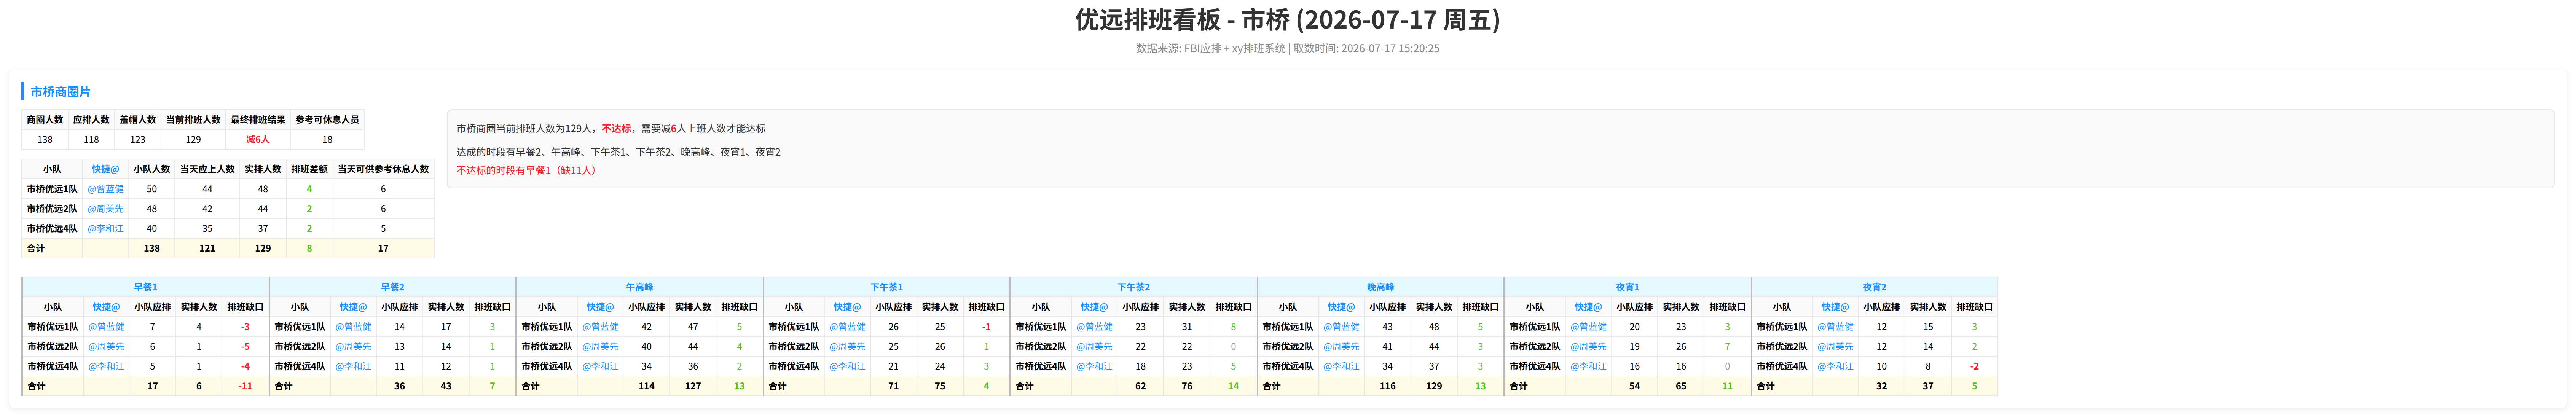Viewport: 2576px width, 419px height.
Task: Click the -1 gap value in 下午茶1 table
Action: pyautogui.click(x=986, y=327)
